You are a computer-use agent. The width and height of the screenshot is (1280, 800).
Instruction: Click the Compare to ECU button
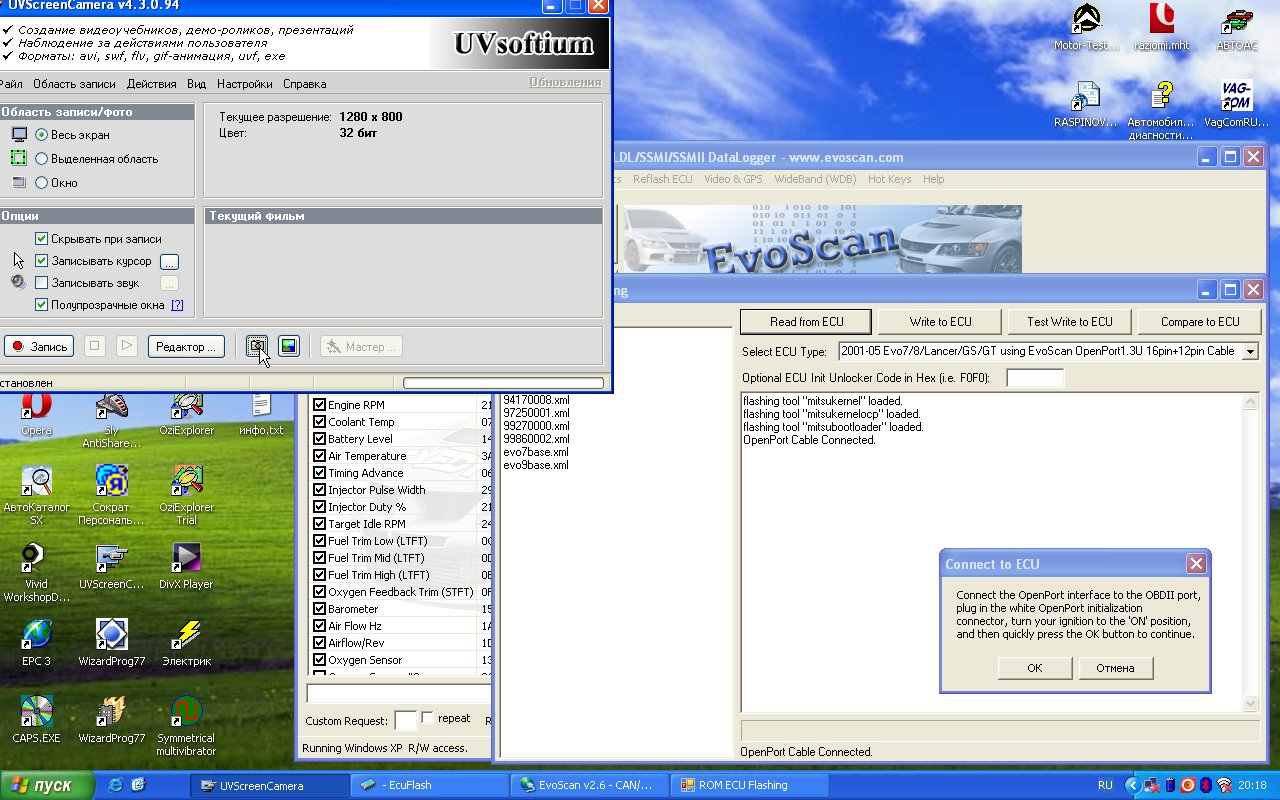tap(1200, 322)
